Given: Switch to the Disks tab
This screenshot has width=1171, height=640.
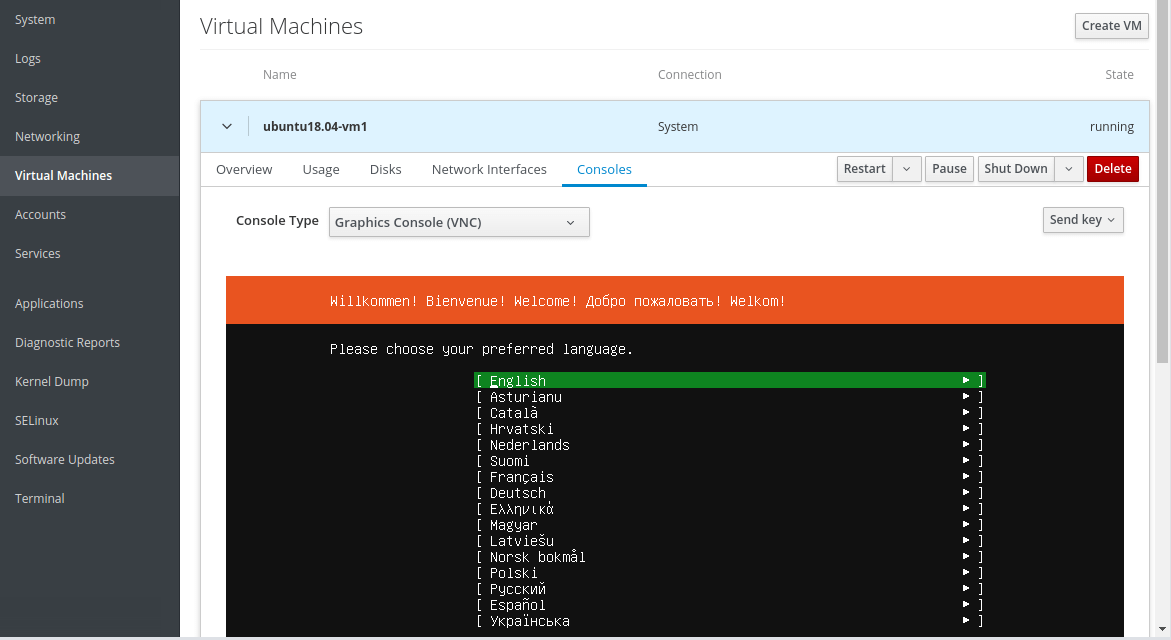Looking at the screenshot, I should pyautogui.click(x=385, y=170).
